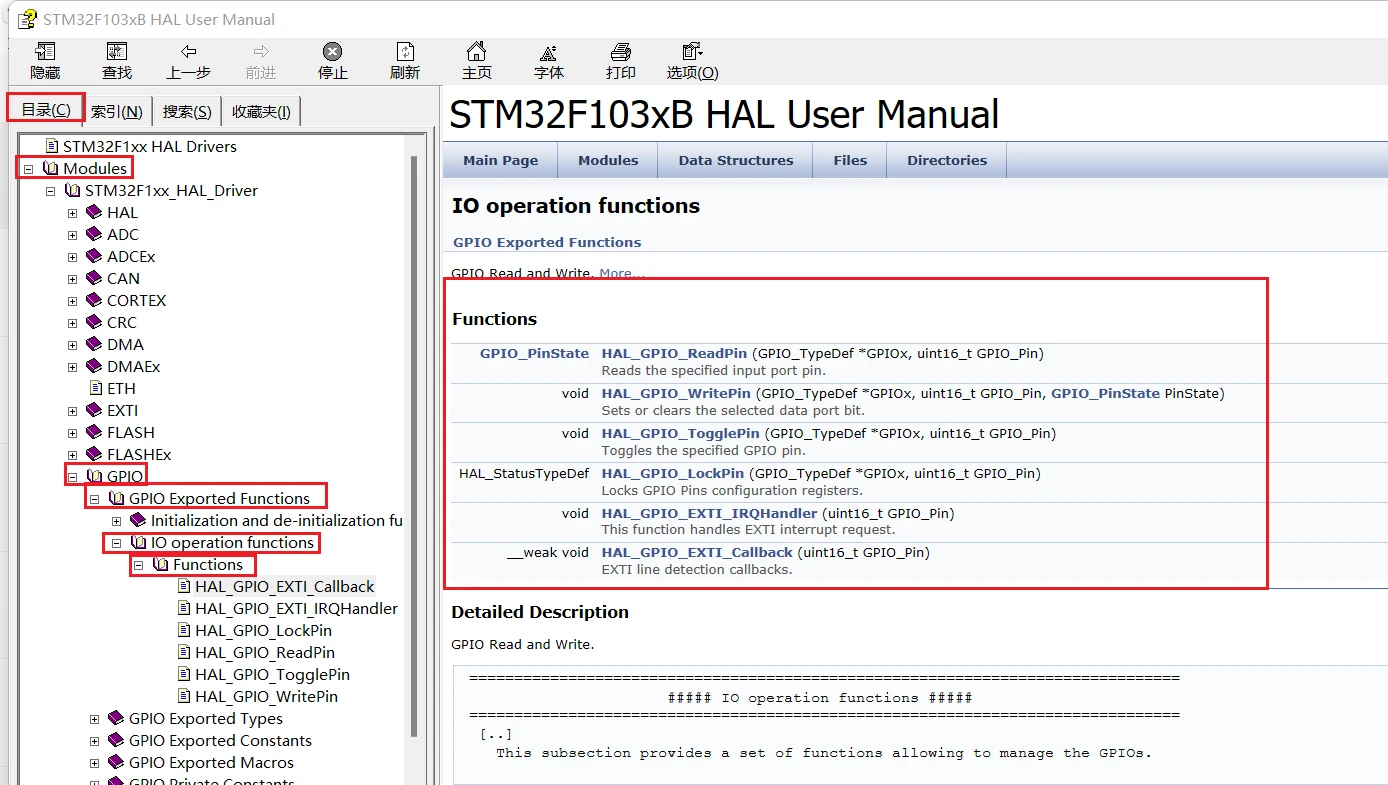
Task: Expand the GPIO Exported Constants node
Action: coord(94,741)
